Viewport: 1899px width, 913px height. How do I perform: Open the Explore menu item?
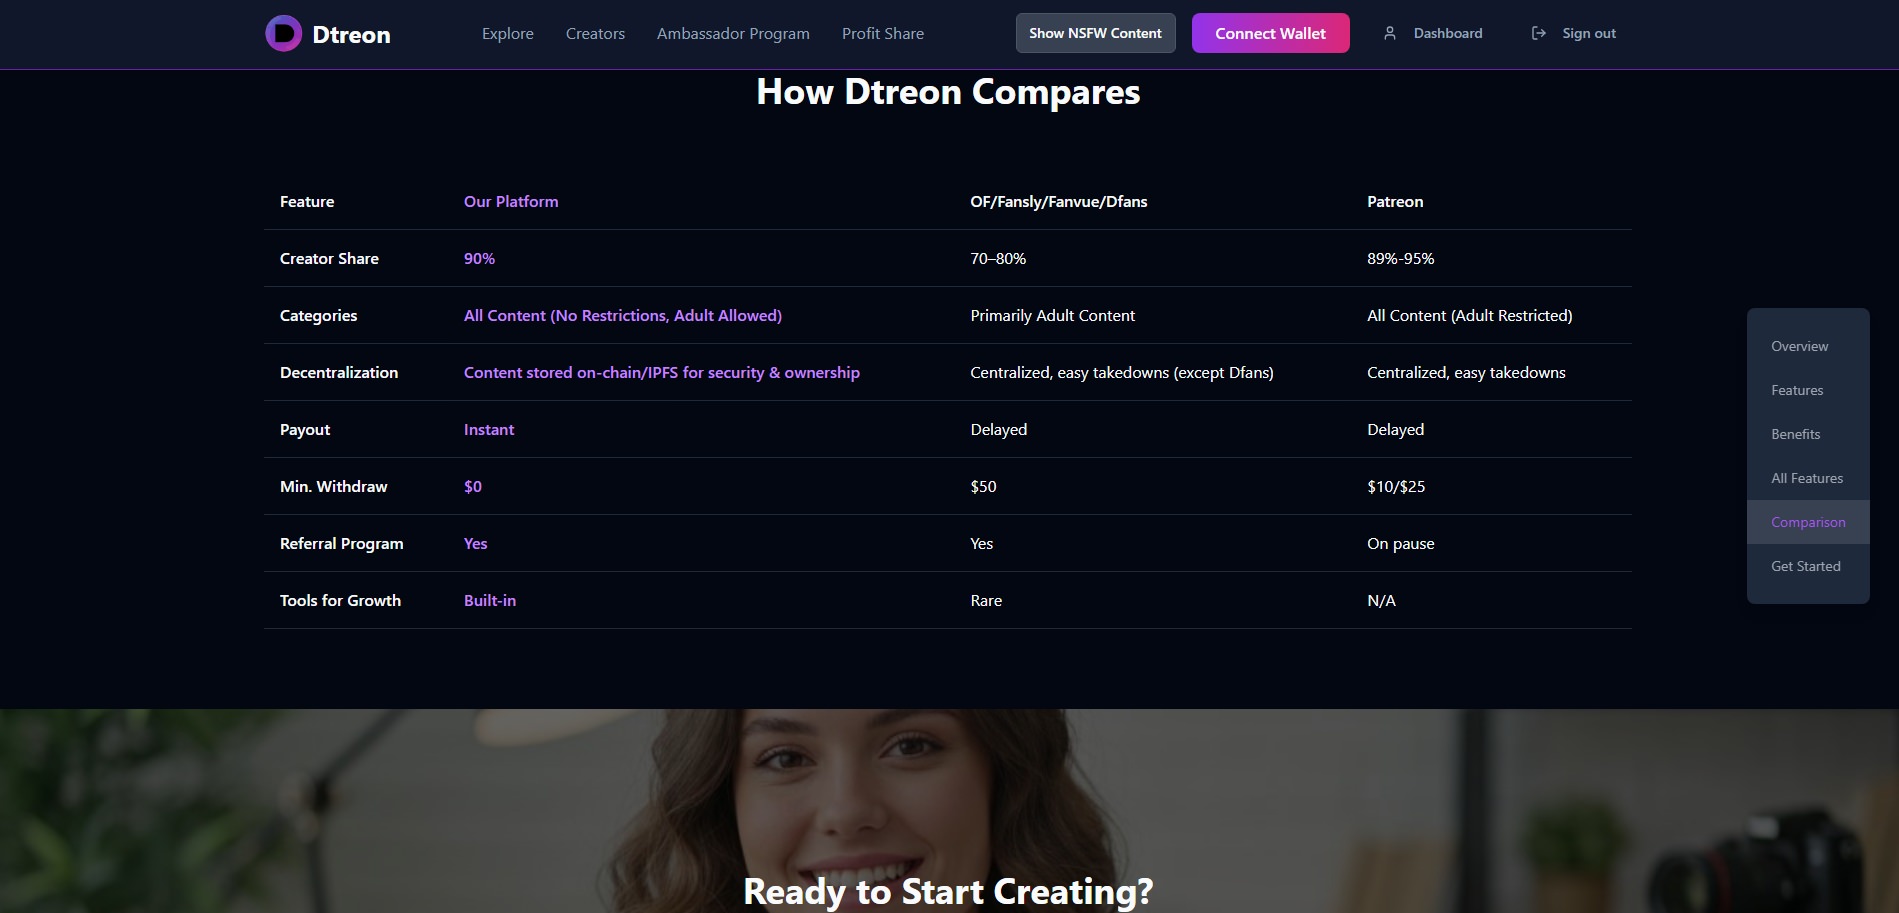(x=507, y=34)
